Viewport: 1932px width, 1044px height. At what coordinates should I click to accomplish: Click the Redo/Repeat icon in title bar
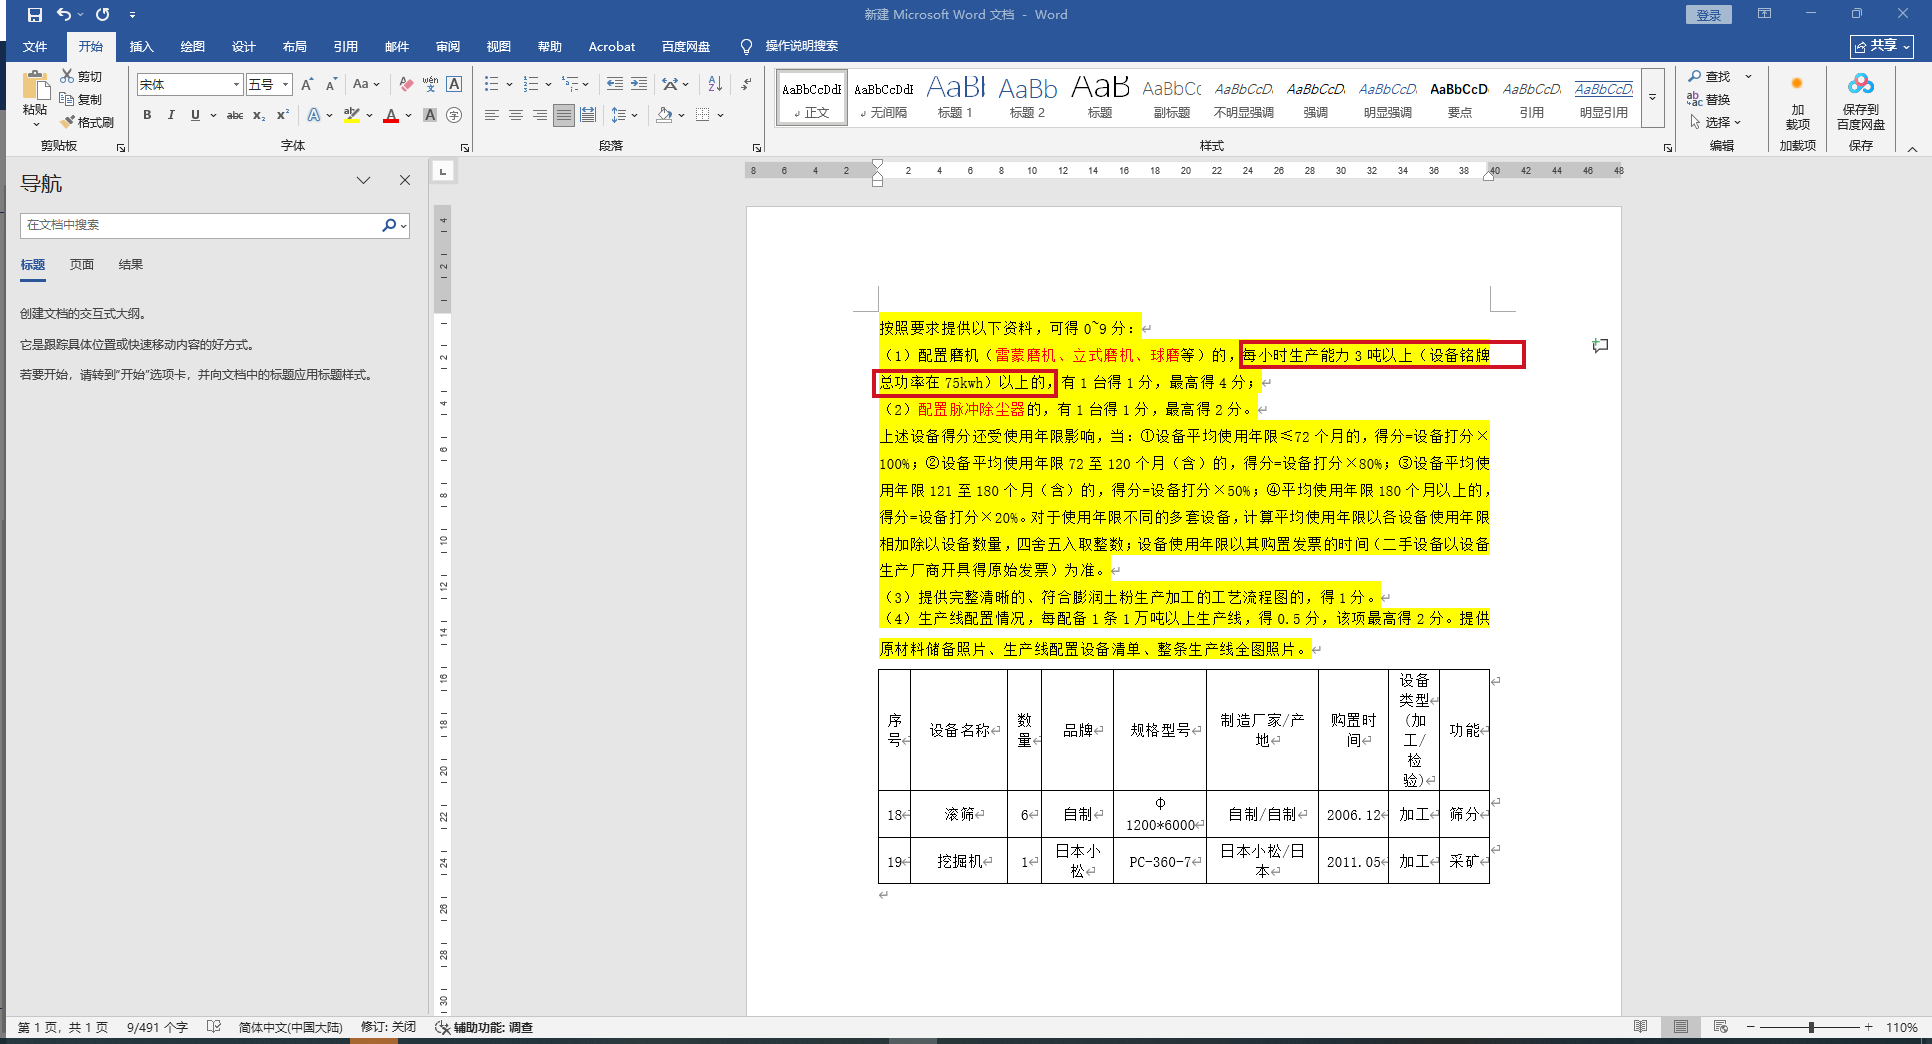102,15
